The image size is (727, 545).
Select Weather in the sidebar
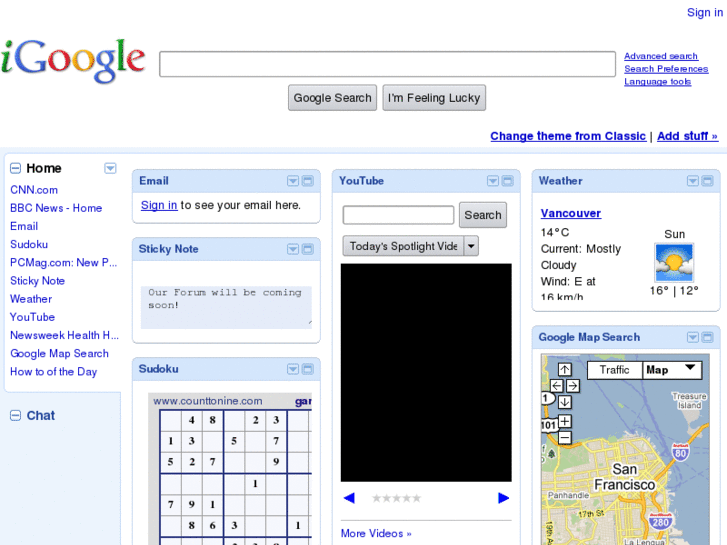(x=31, y=299)
